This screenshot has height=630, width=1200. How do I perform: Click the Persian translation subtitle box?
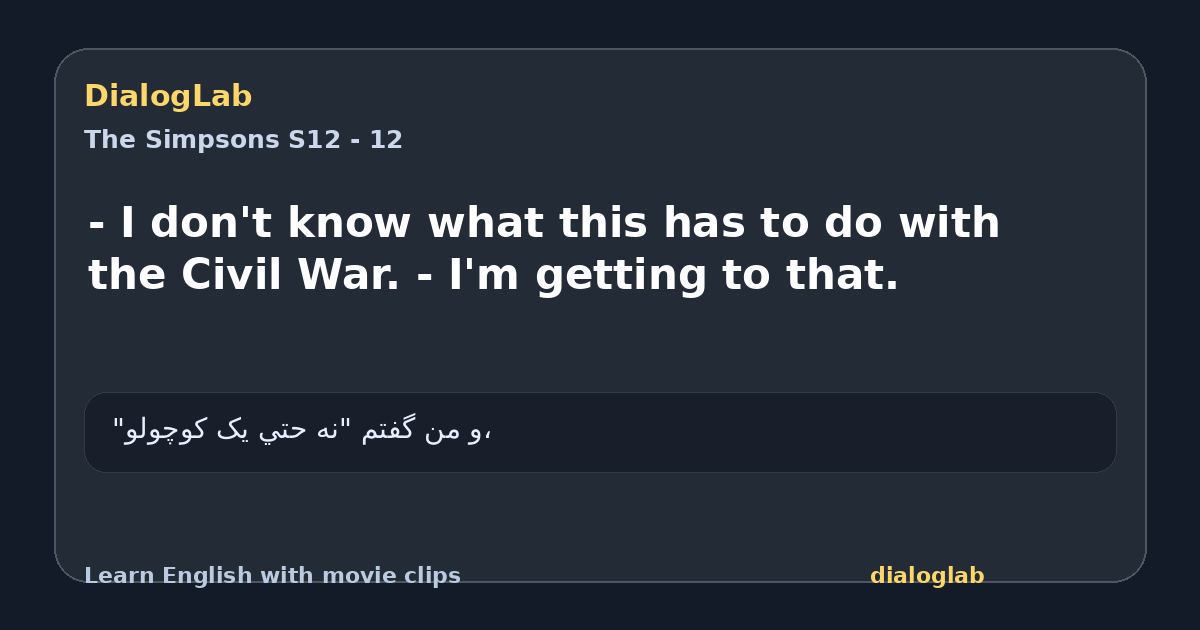600,432
